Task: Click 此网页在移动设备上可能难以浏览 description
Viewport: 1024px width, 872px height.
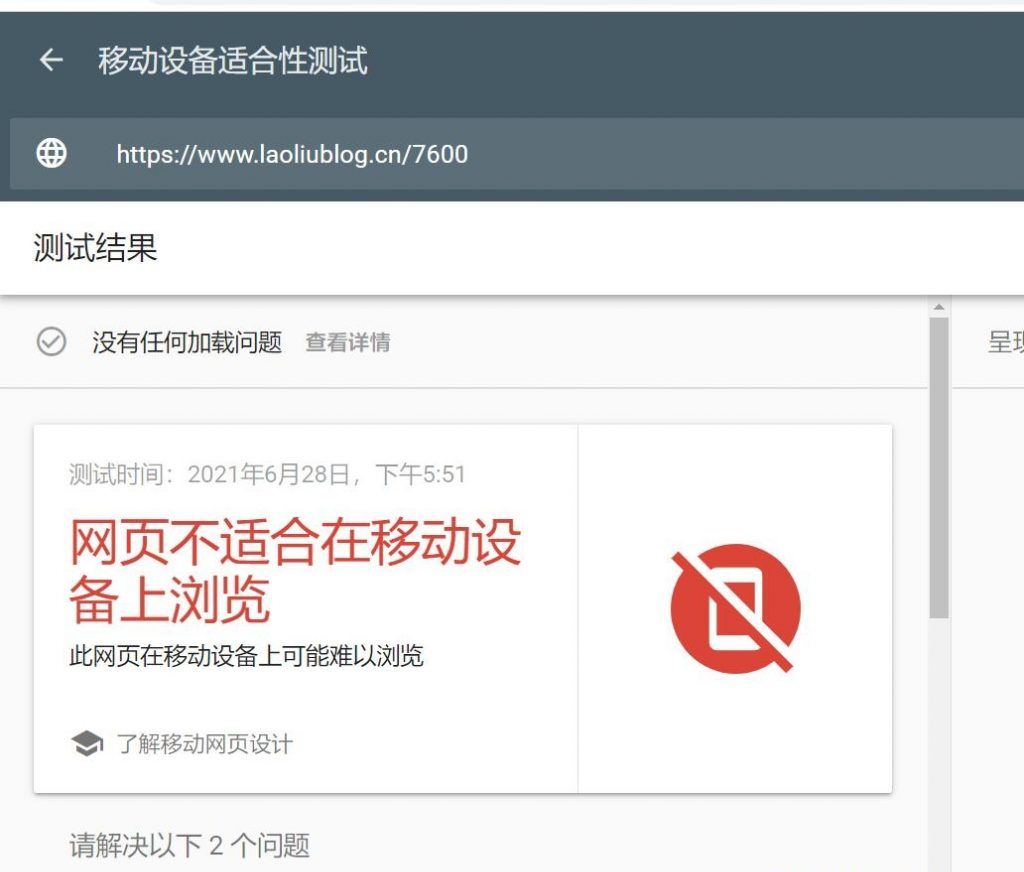Action: click(246, 655)
